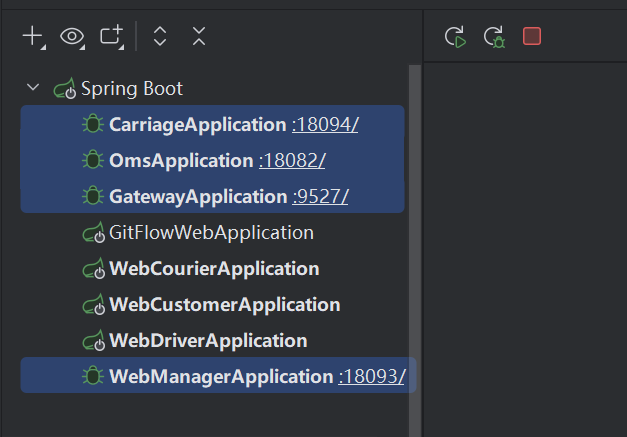Select CarriageApplication in the tree
The image size is (627, 437).
198,125
